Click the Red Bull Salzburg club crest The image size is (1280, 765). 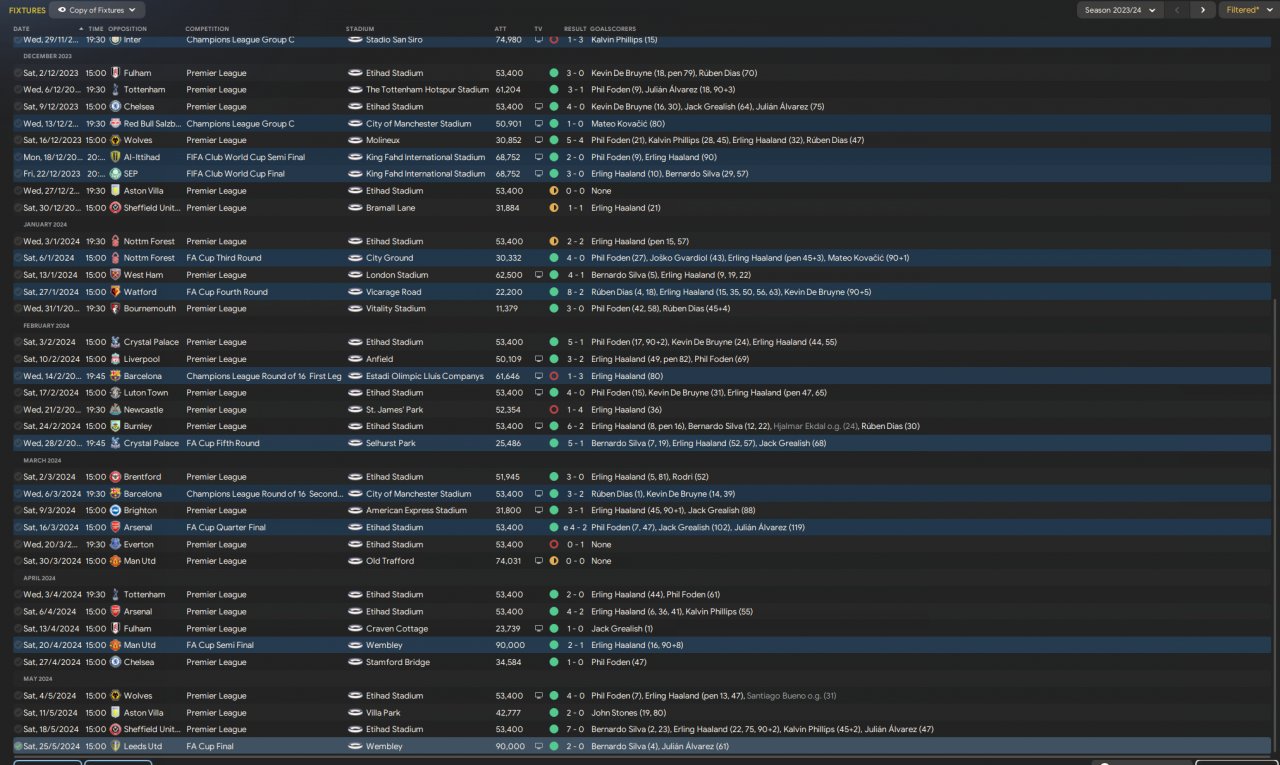point(116,124)
